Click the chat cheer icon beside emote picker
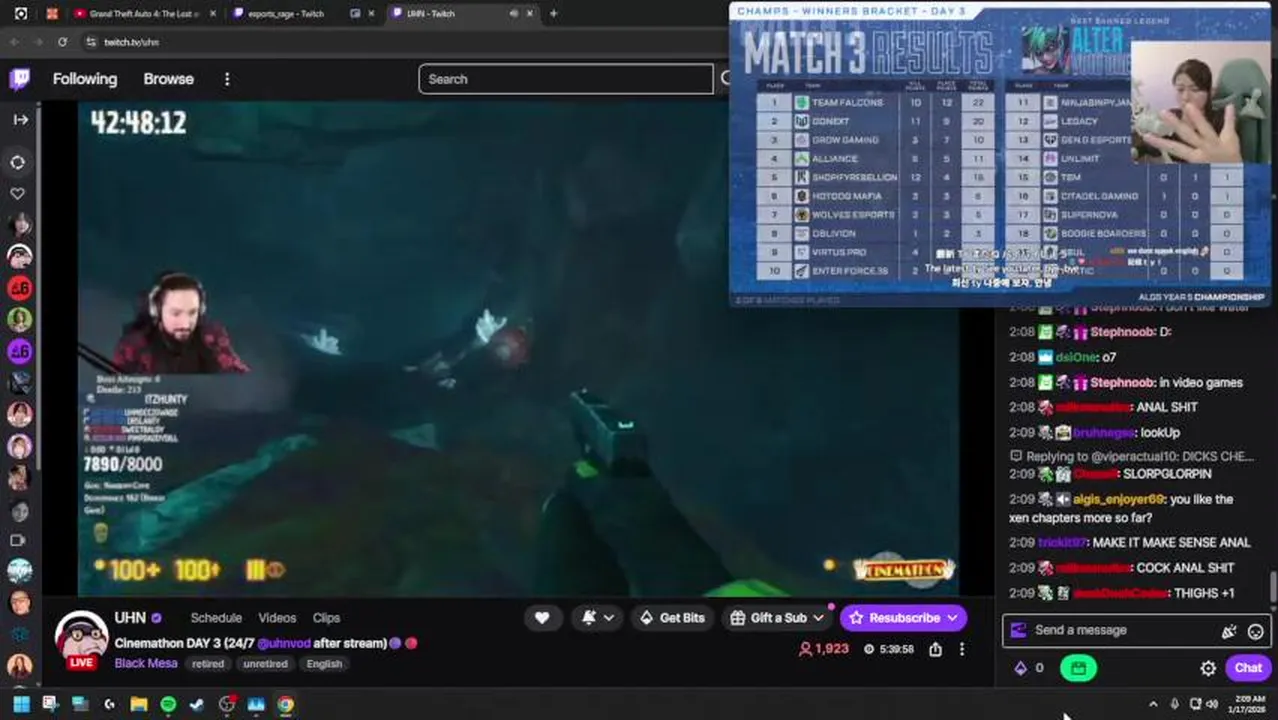The width and height of the screenshot is (1278, 720). pos(1229,631)
